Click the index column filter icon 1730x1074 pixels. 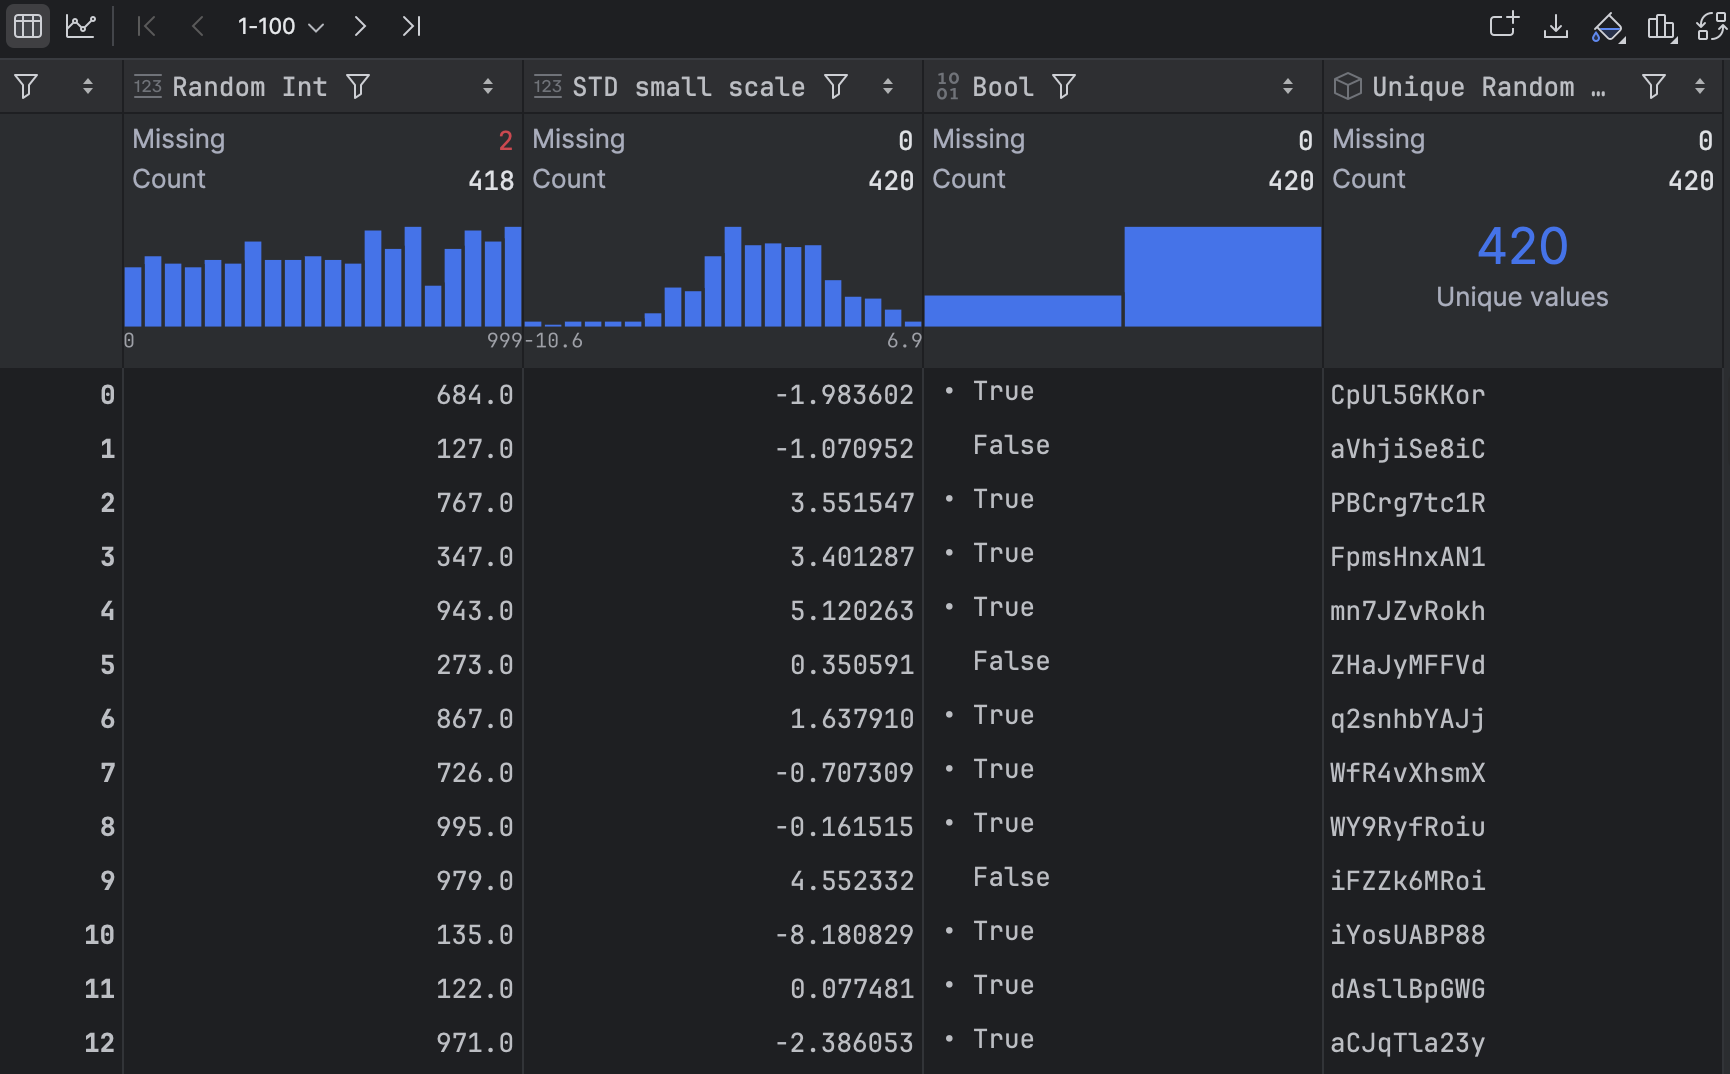click(x=27, y=87)
